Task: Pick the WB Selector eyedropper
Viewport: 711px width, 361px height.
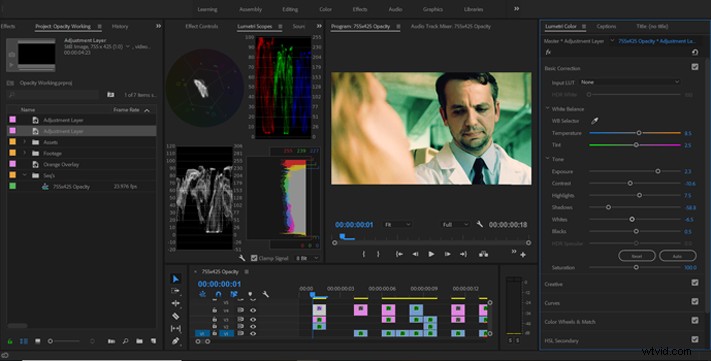Action: pyautogui.click(x=595, y=121)
